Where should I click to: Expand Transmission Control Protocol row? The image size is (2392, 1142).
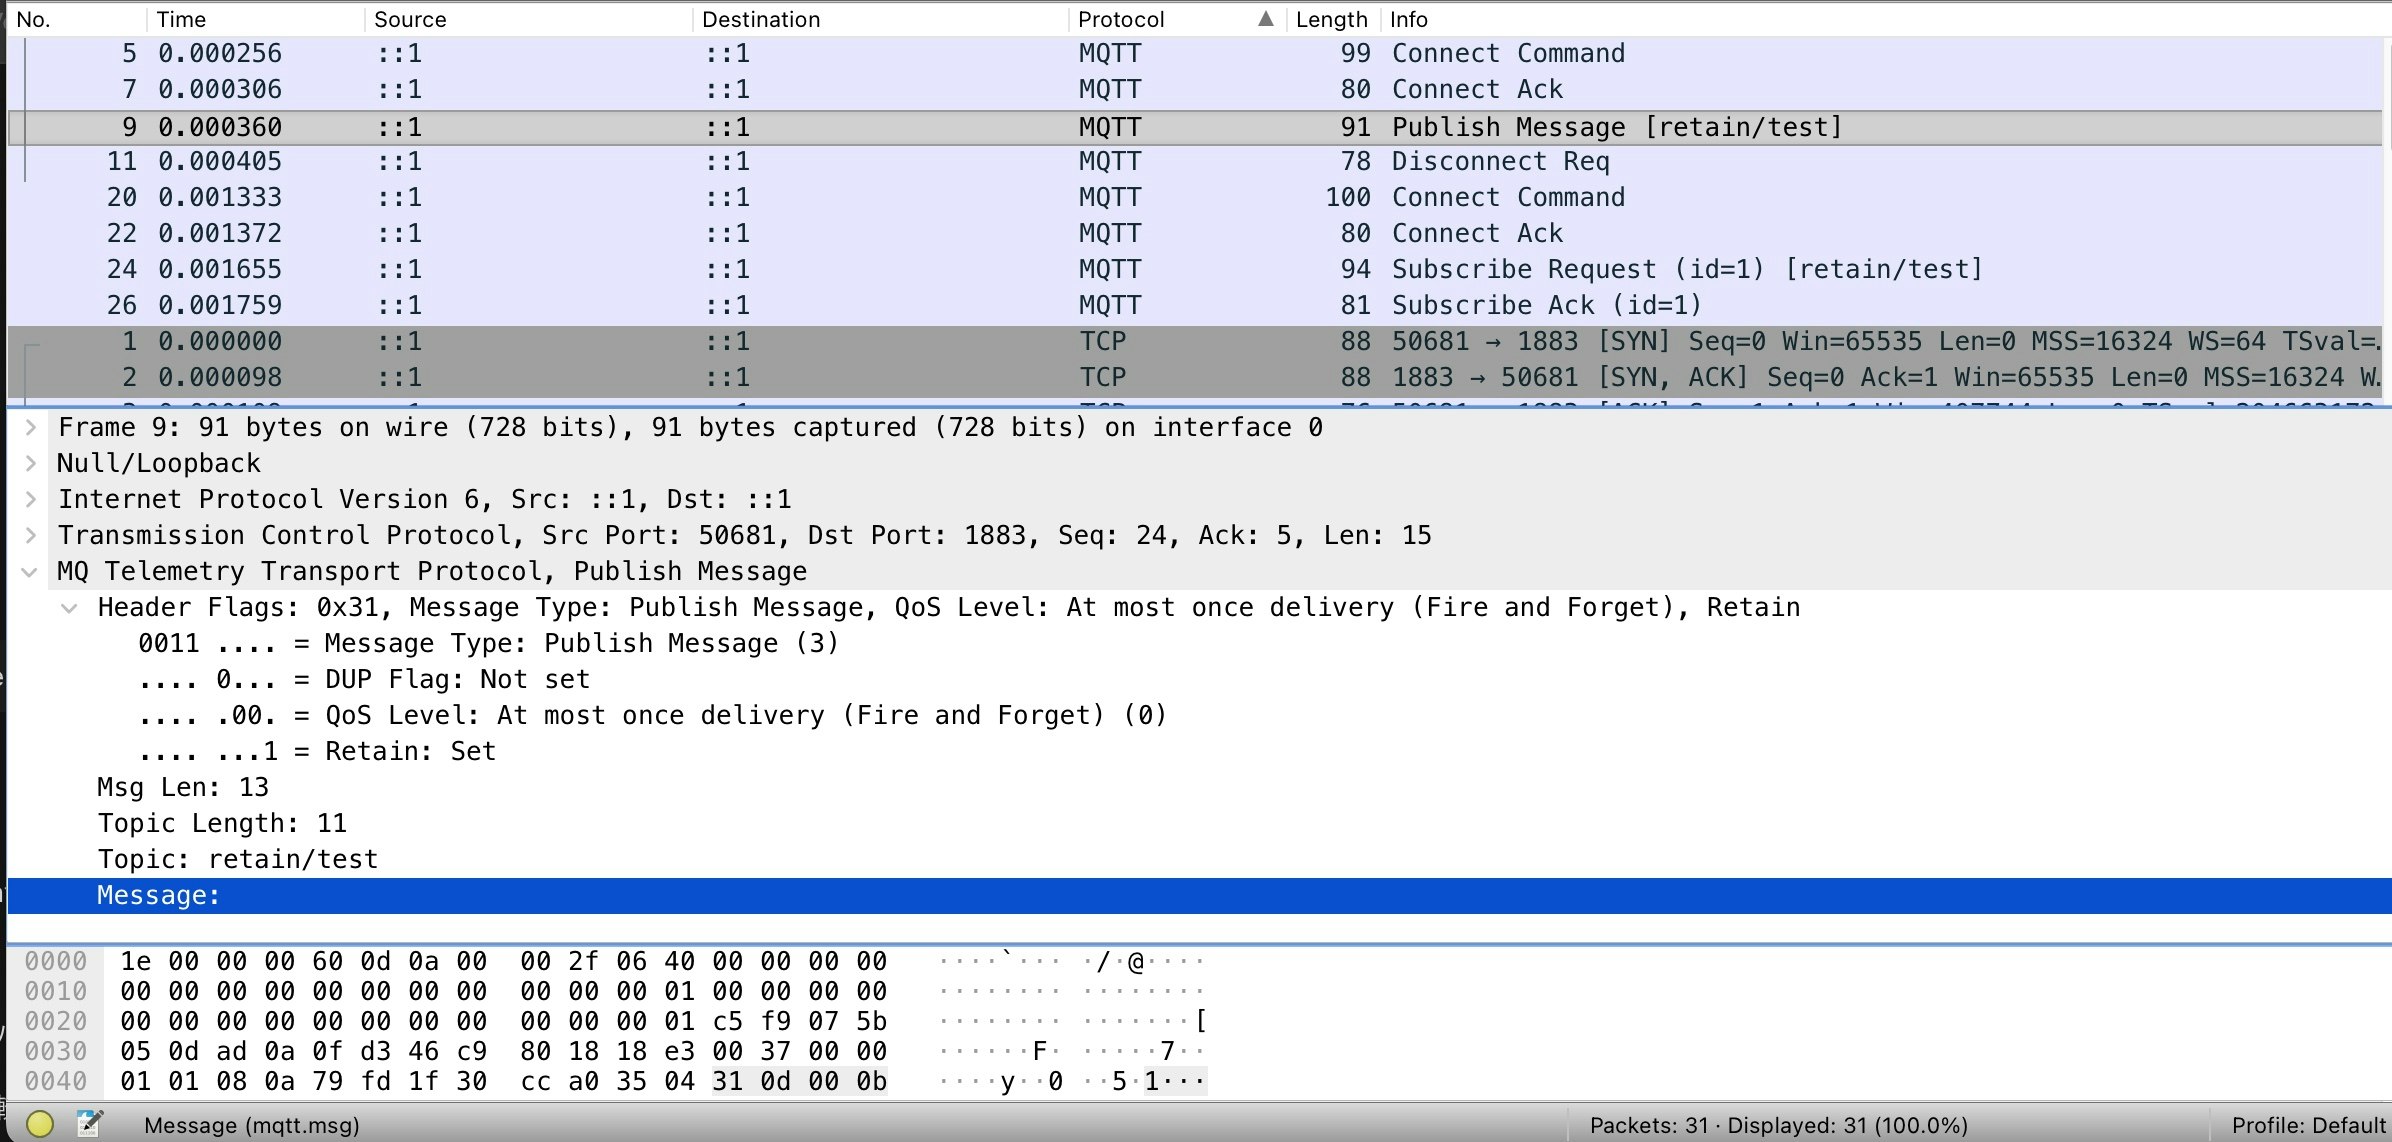pyautogui.click(x=31, y=536)
